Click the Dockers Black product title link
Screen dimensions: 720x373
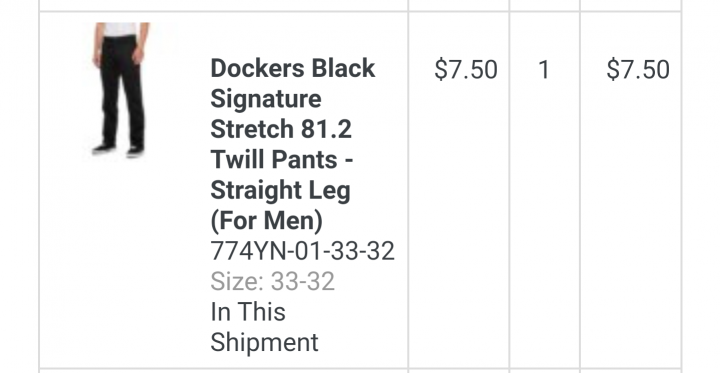(292, 145)
